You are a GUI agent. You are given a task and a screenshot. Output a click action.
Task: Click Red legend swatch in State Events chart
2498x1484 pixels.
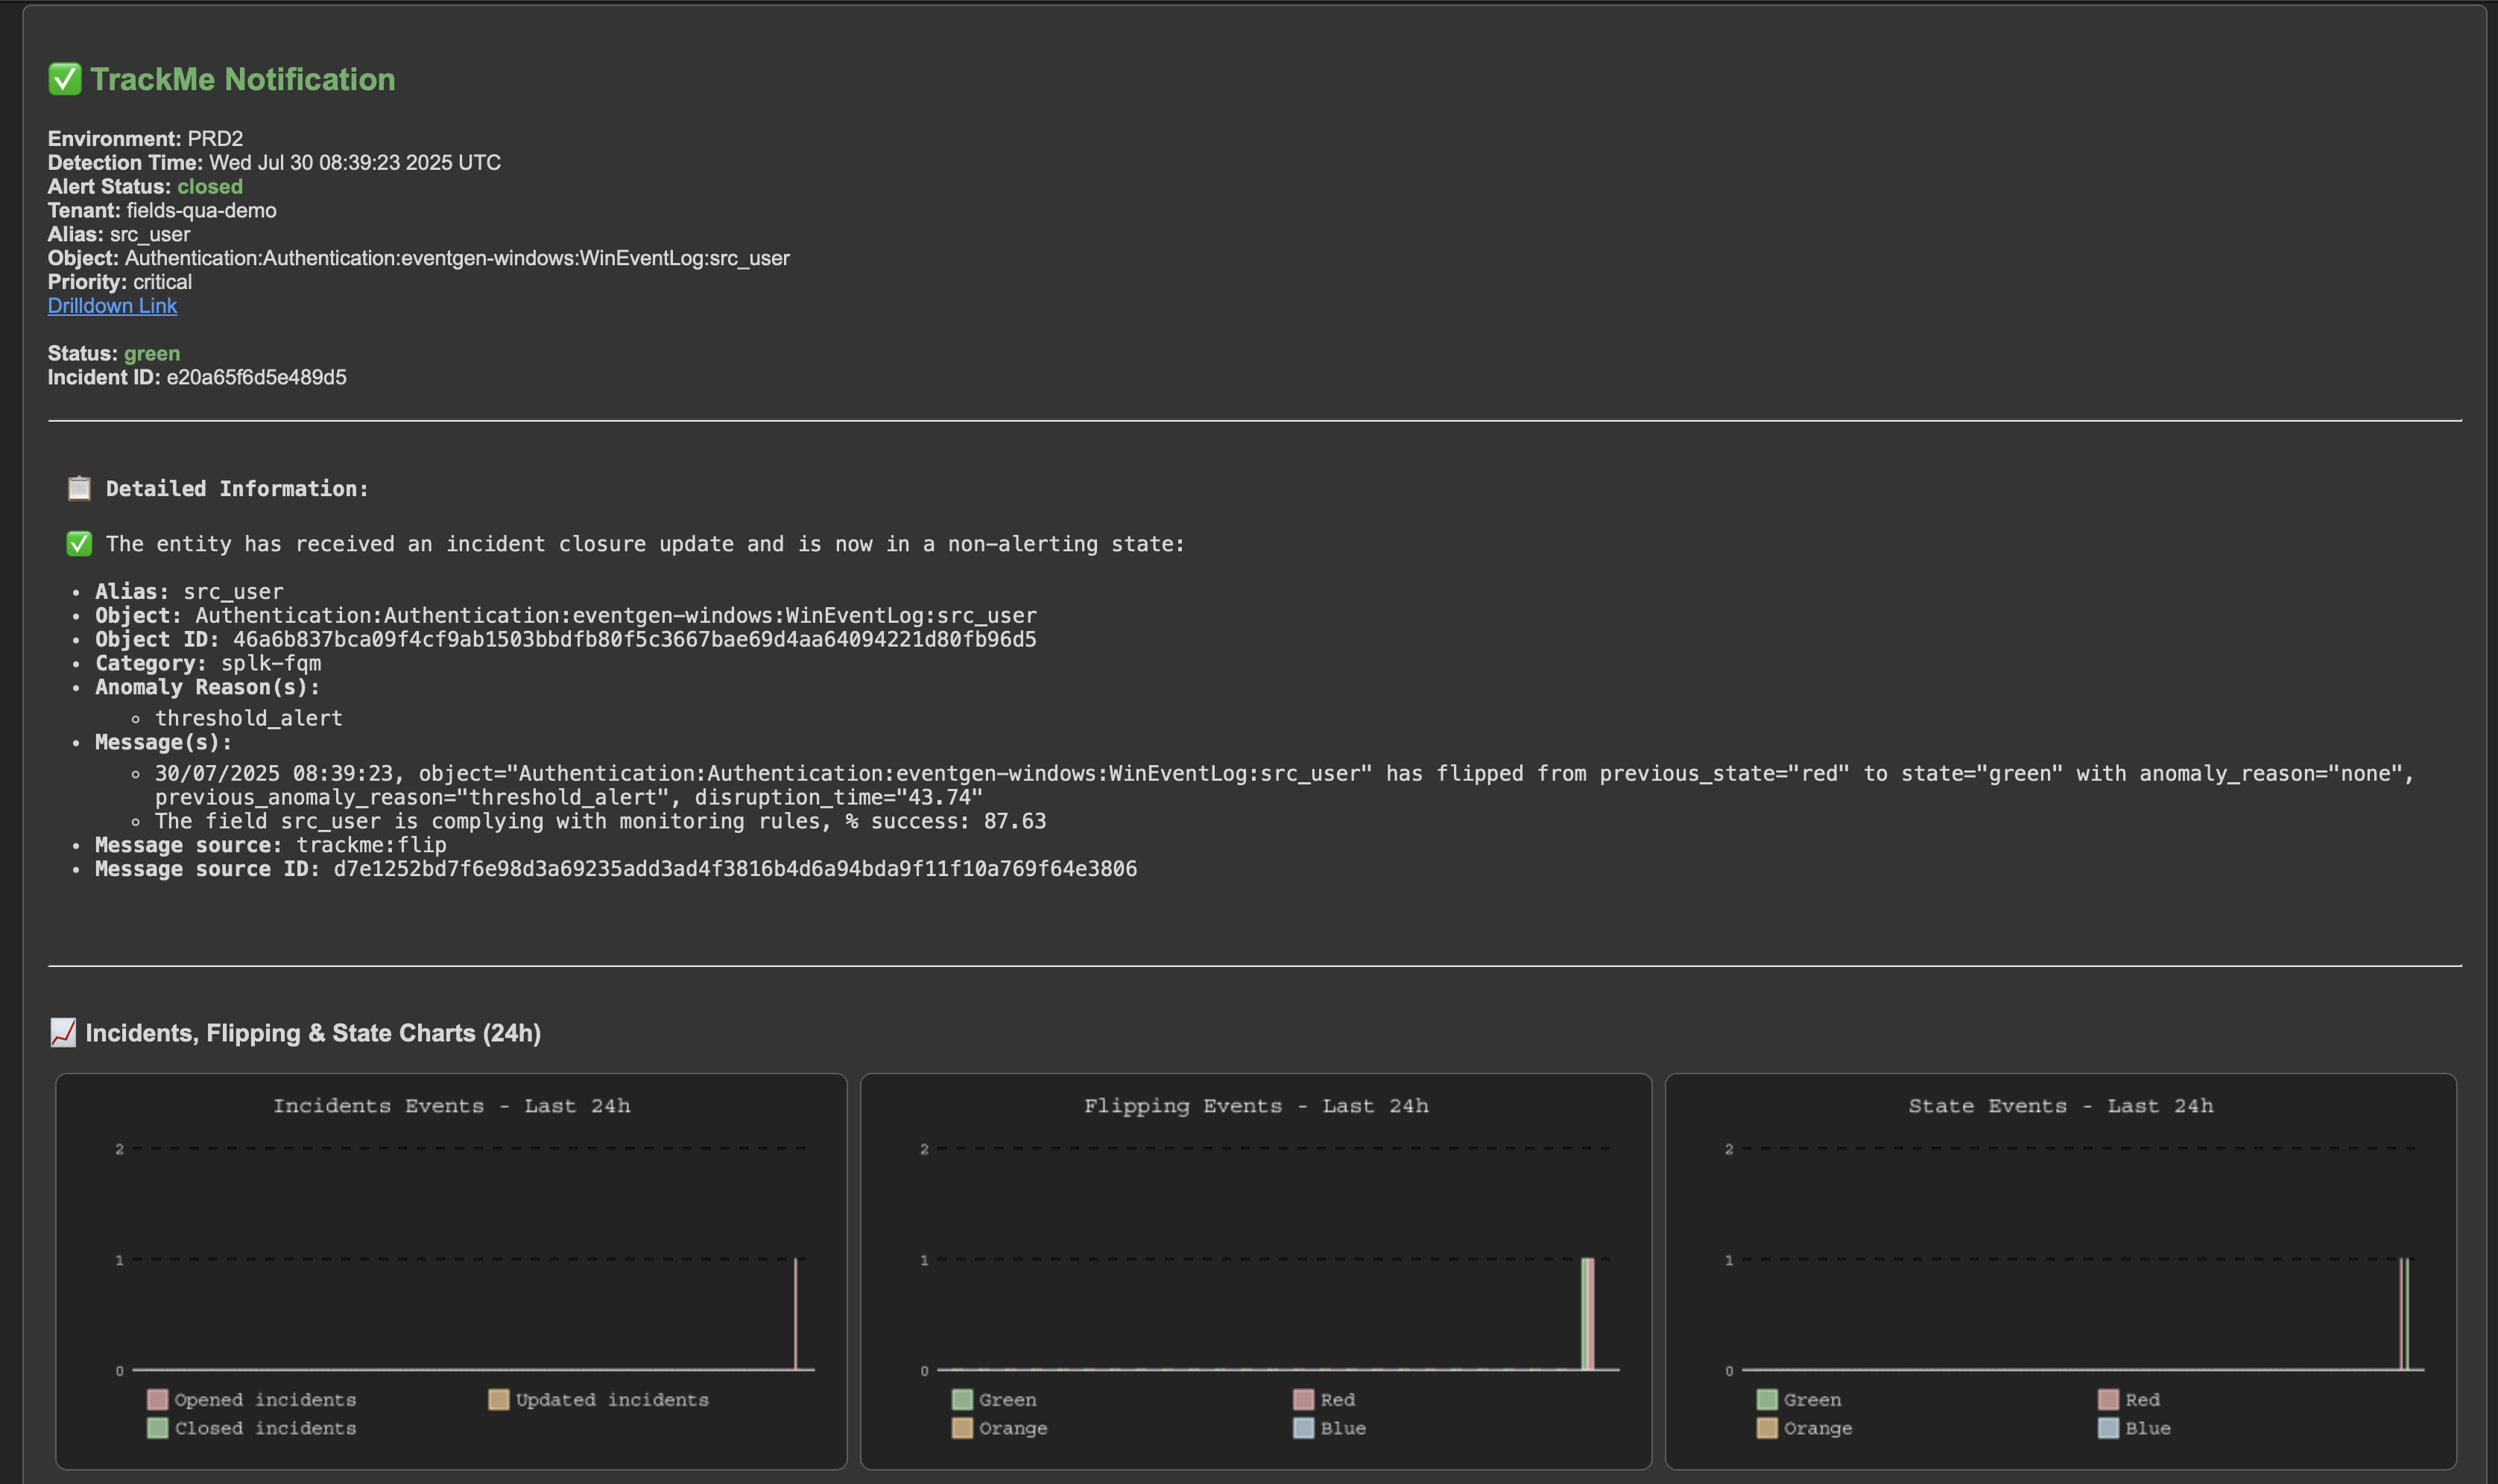coord(2108,1399)
